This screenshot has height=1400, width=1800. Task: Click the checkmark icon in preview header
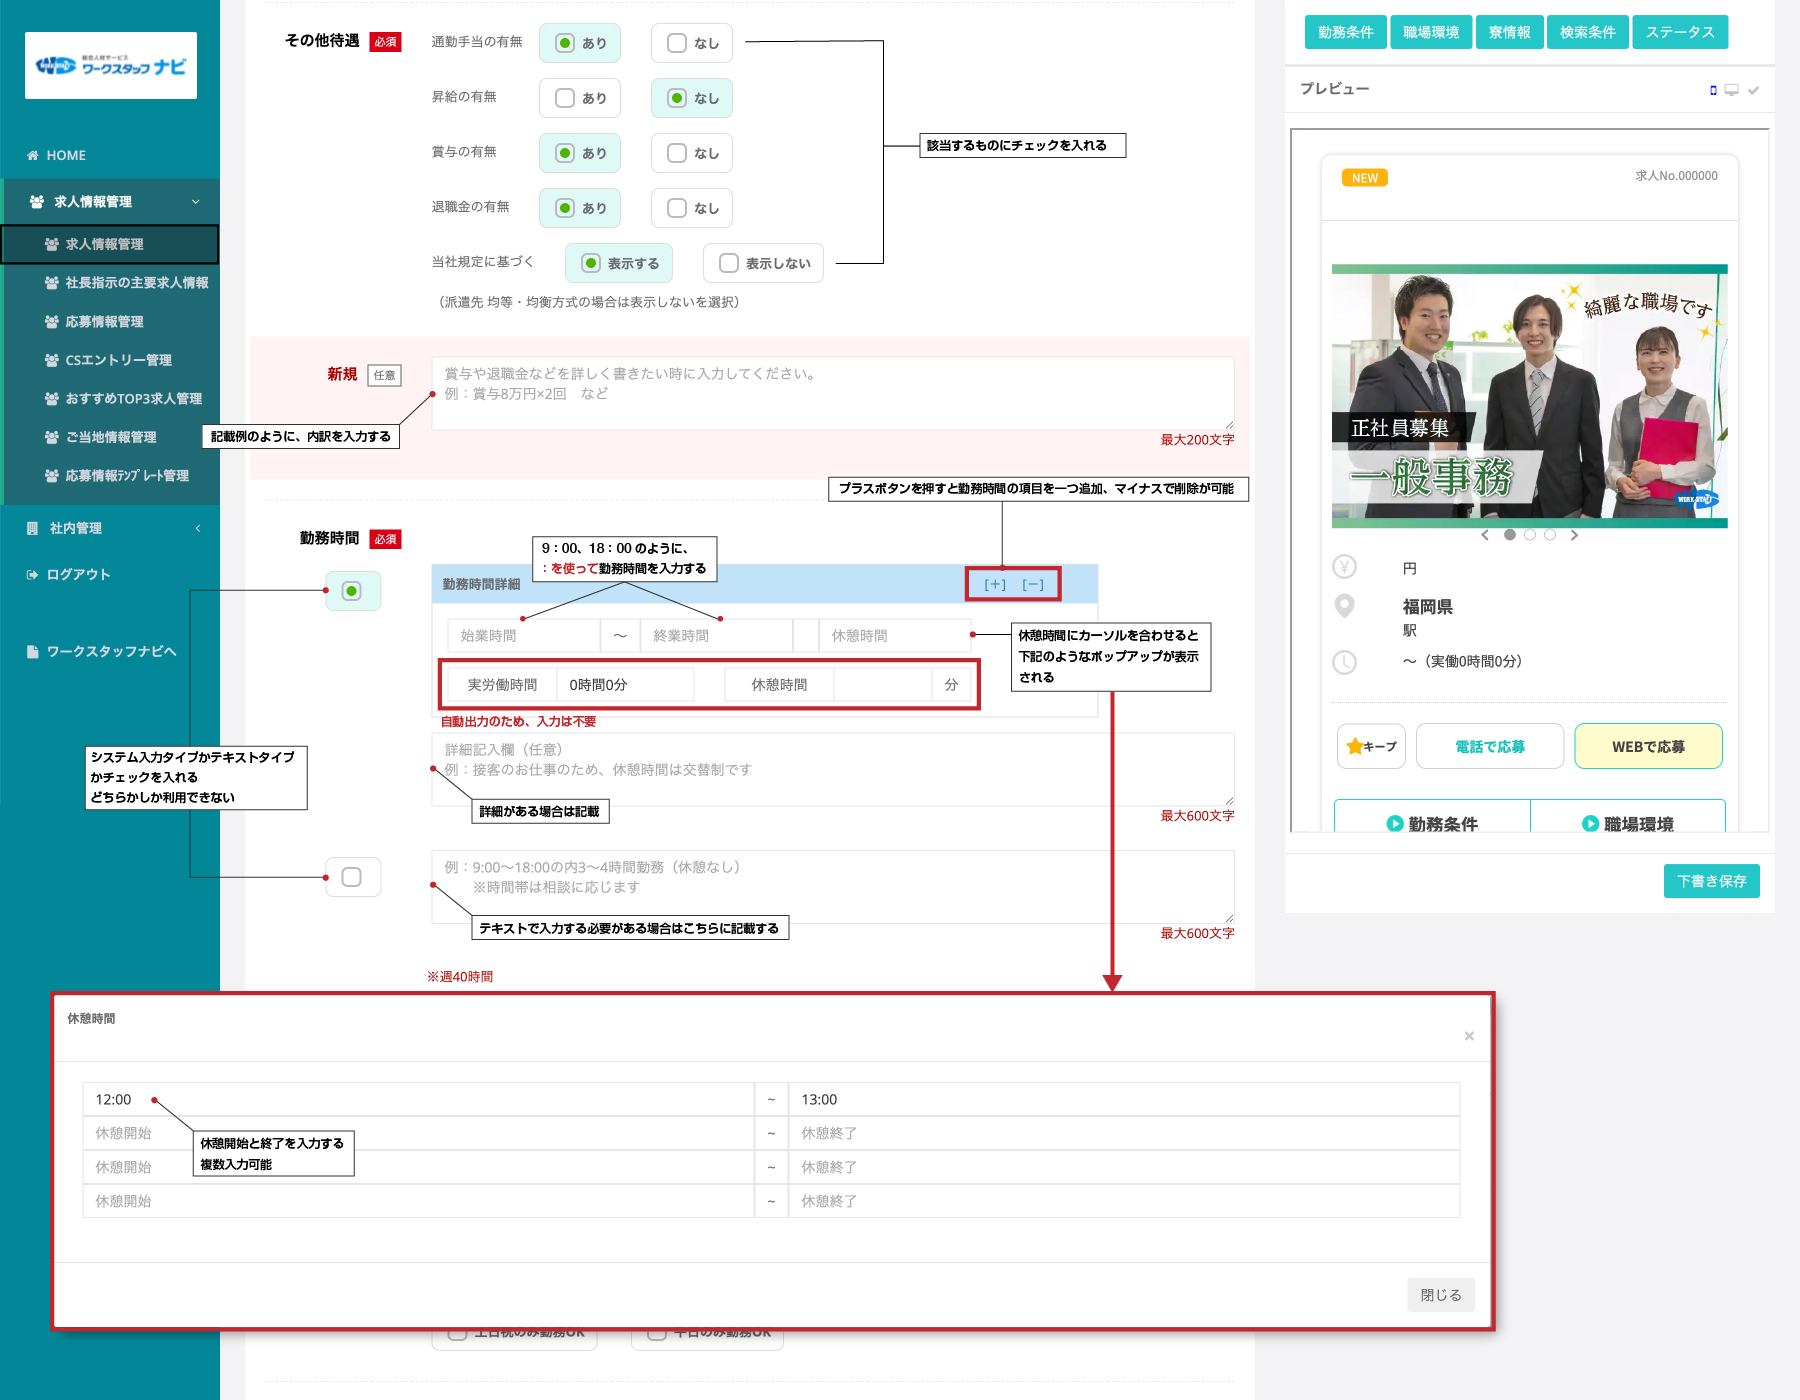coord(1753,90)
